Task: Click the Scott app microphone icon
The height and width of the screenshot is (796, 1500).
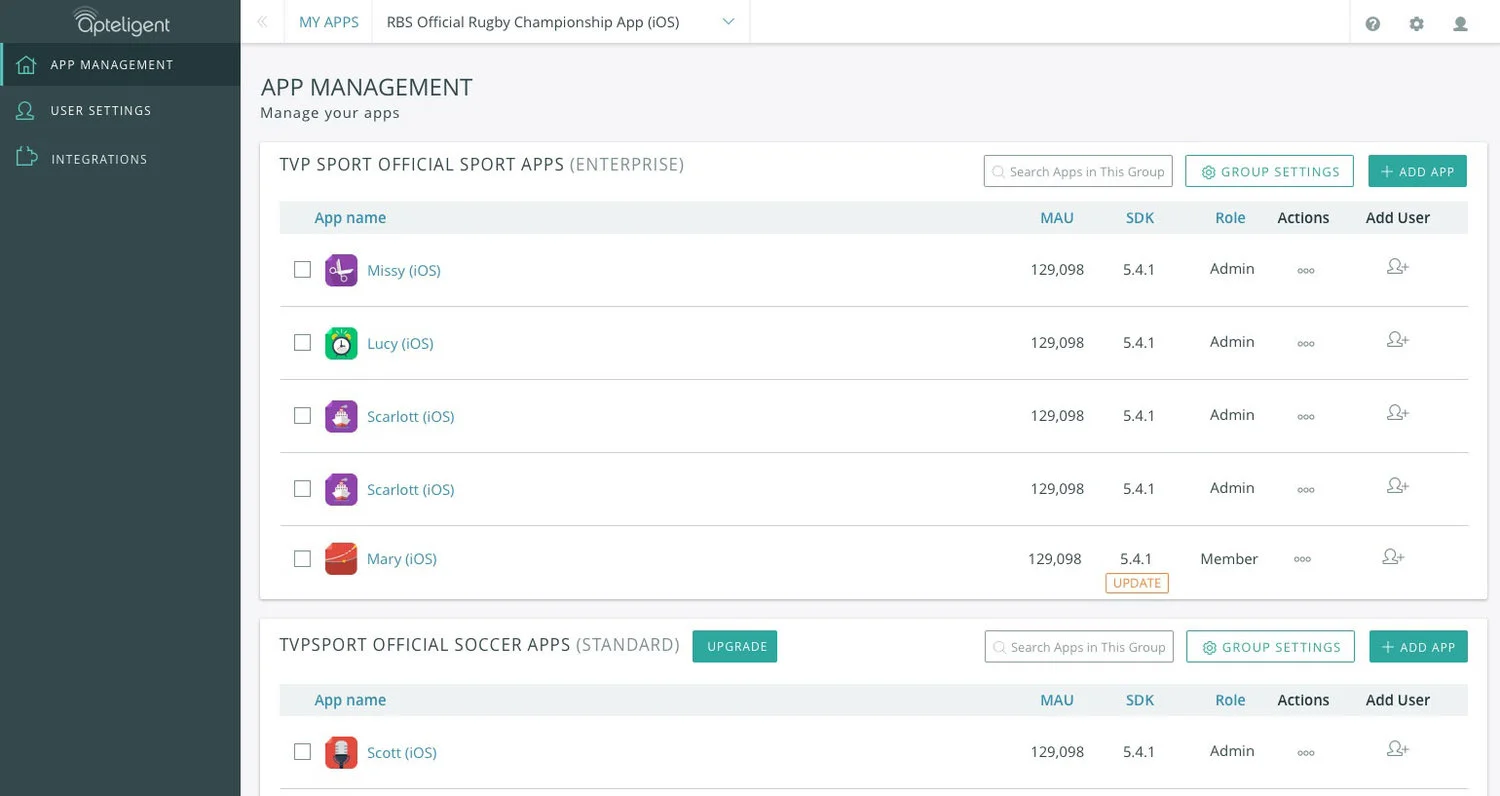Action: (341, 752)
